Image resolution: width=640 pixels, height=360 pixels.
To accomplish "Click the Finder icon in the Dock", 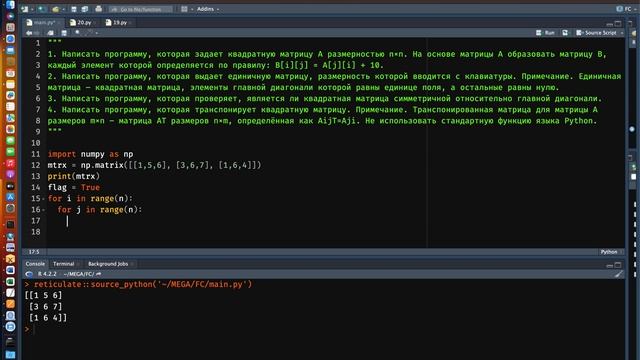I will pyautogui.click(x=10, y=5).
